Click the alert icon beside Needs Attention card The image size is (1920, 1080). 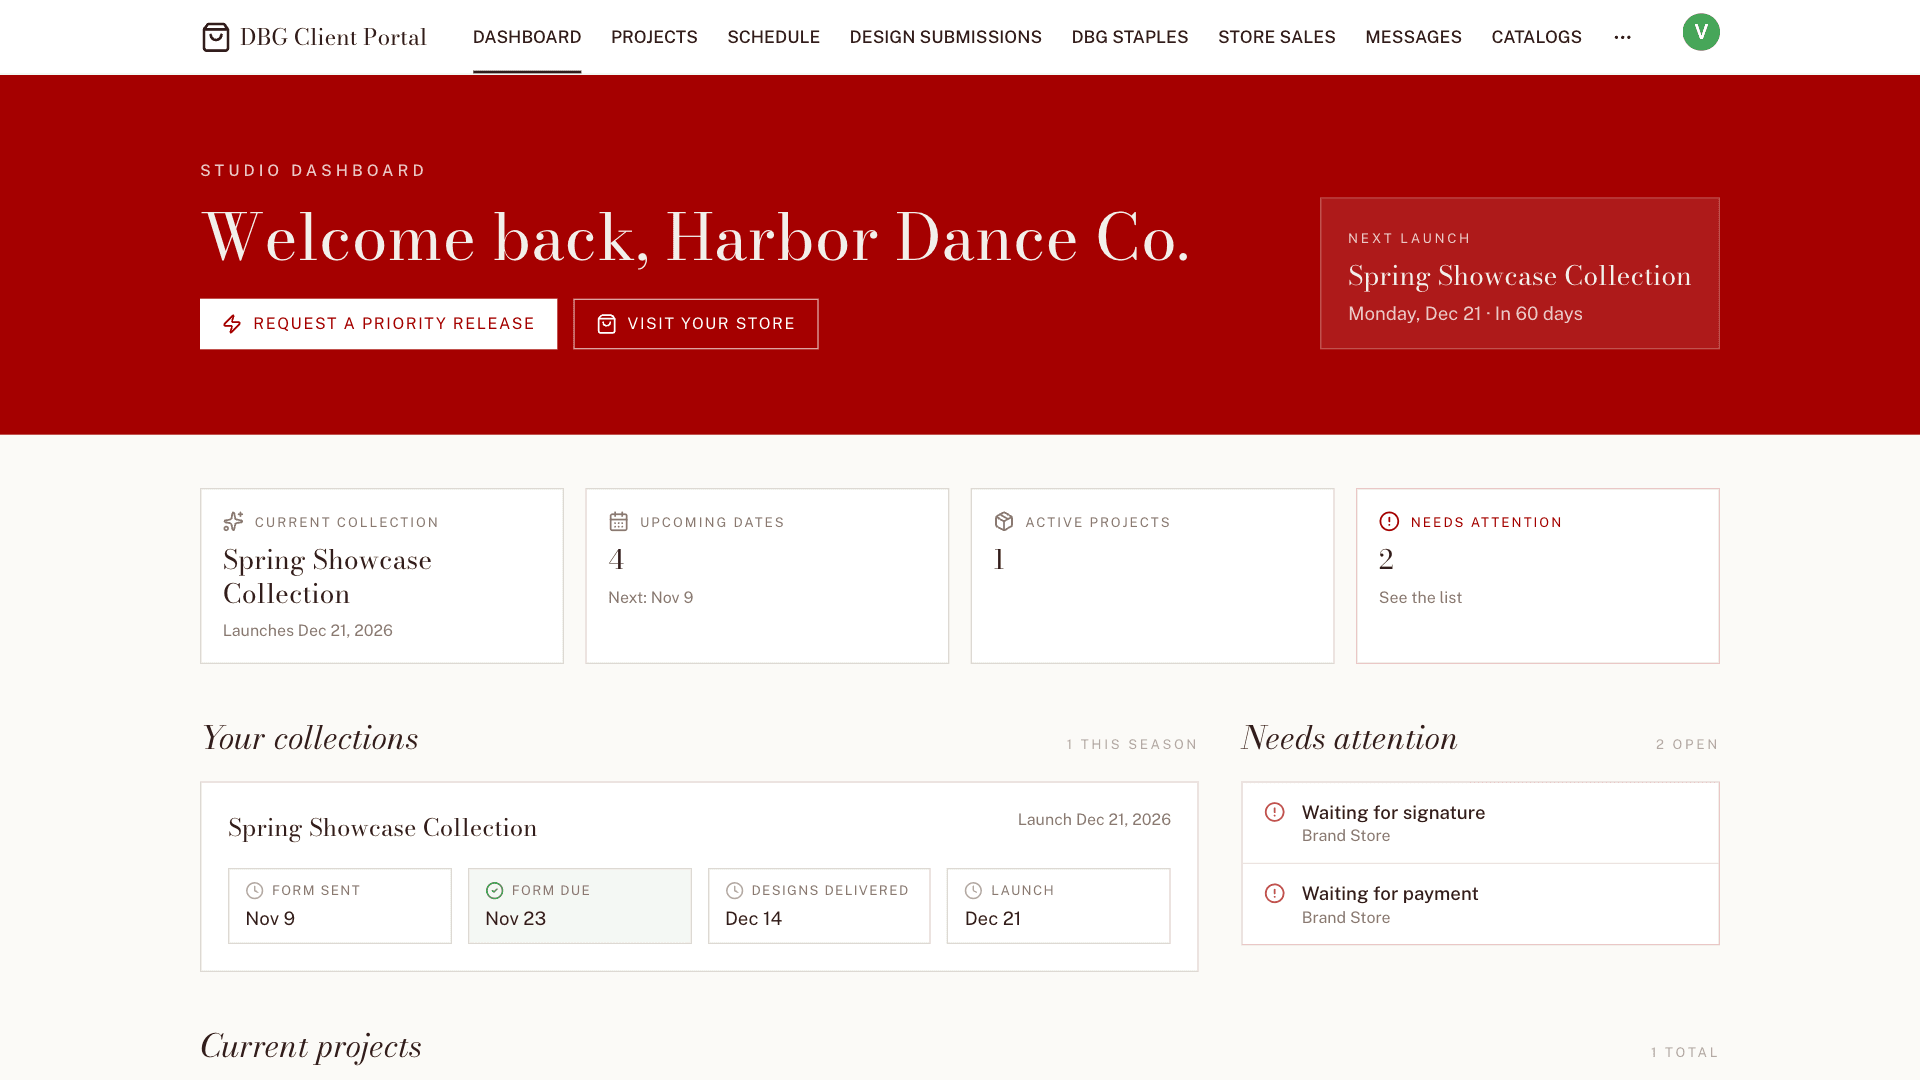pos(1389,522)
